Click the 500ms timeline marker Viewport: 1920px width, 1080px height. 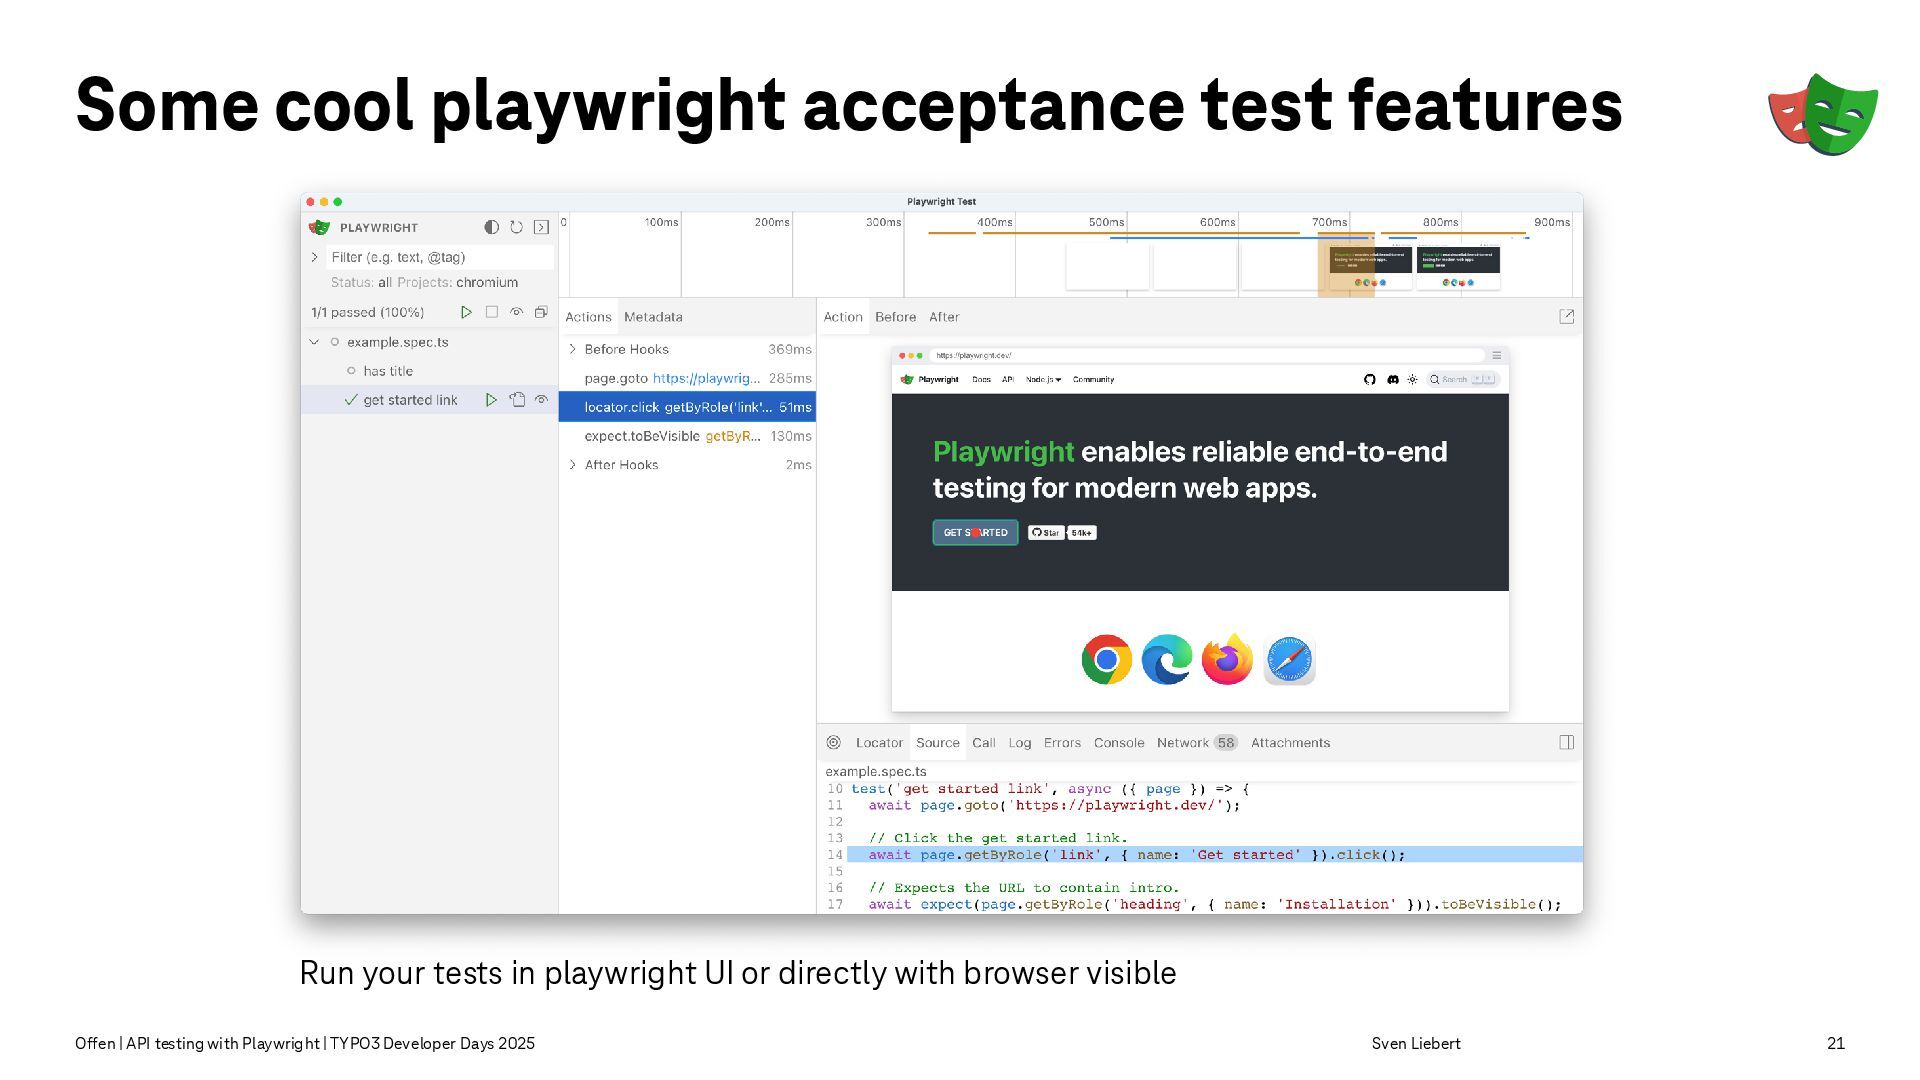click(x=1106, y=222)
